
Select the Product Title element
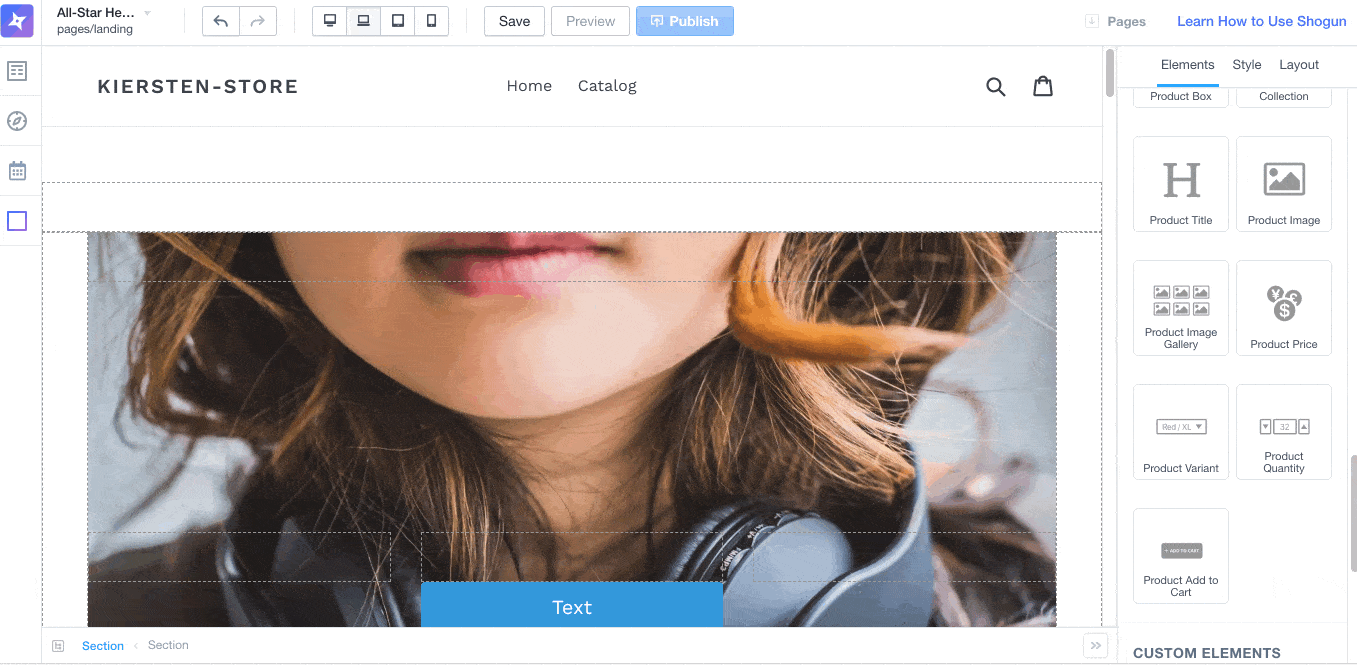coord(1181,185)
